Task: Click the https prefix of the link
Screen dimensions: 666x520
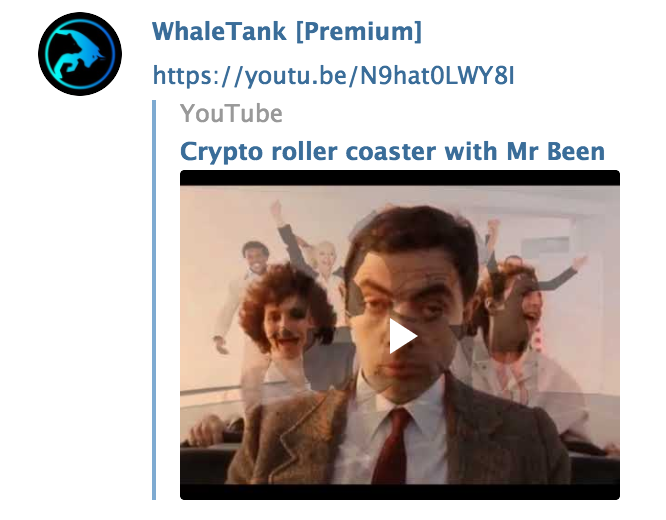Action: [182, 76]
